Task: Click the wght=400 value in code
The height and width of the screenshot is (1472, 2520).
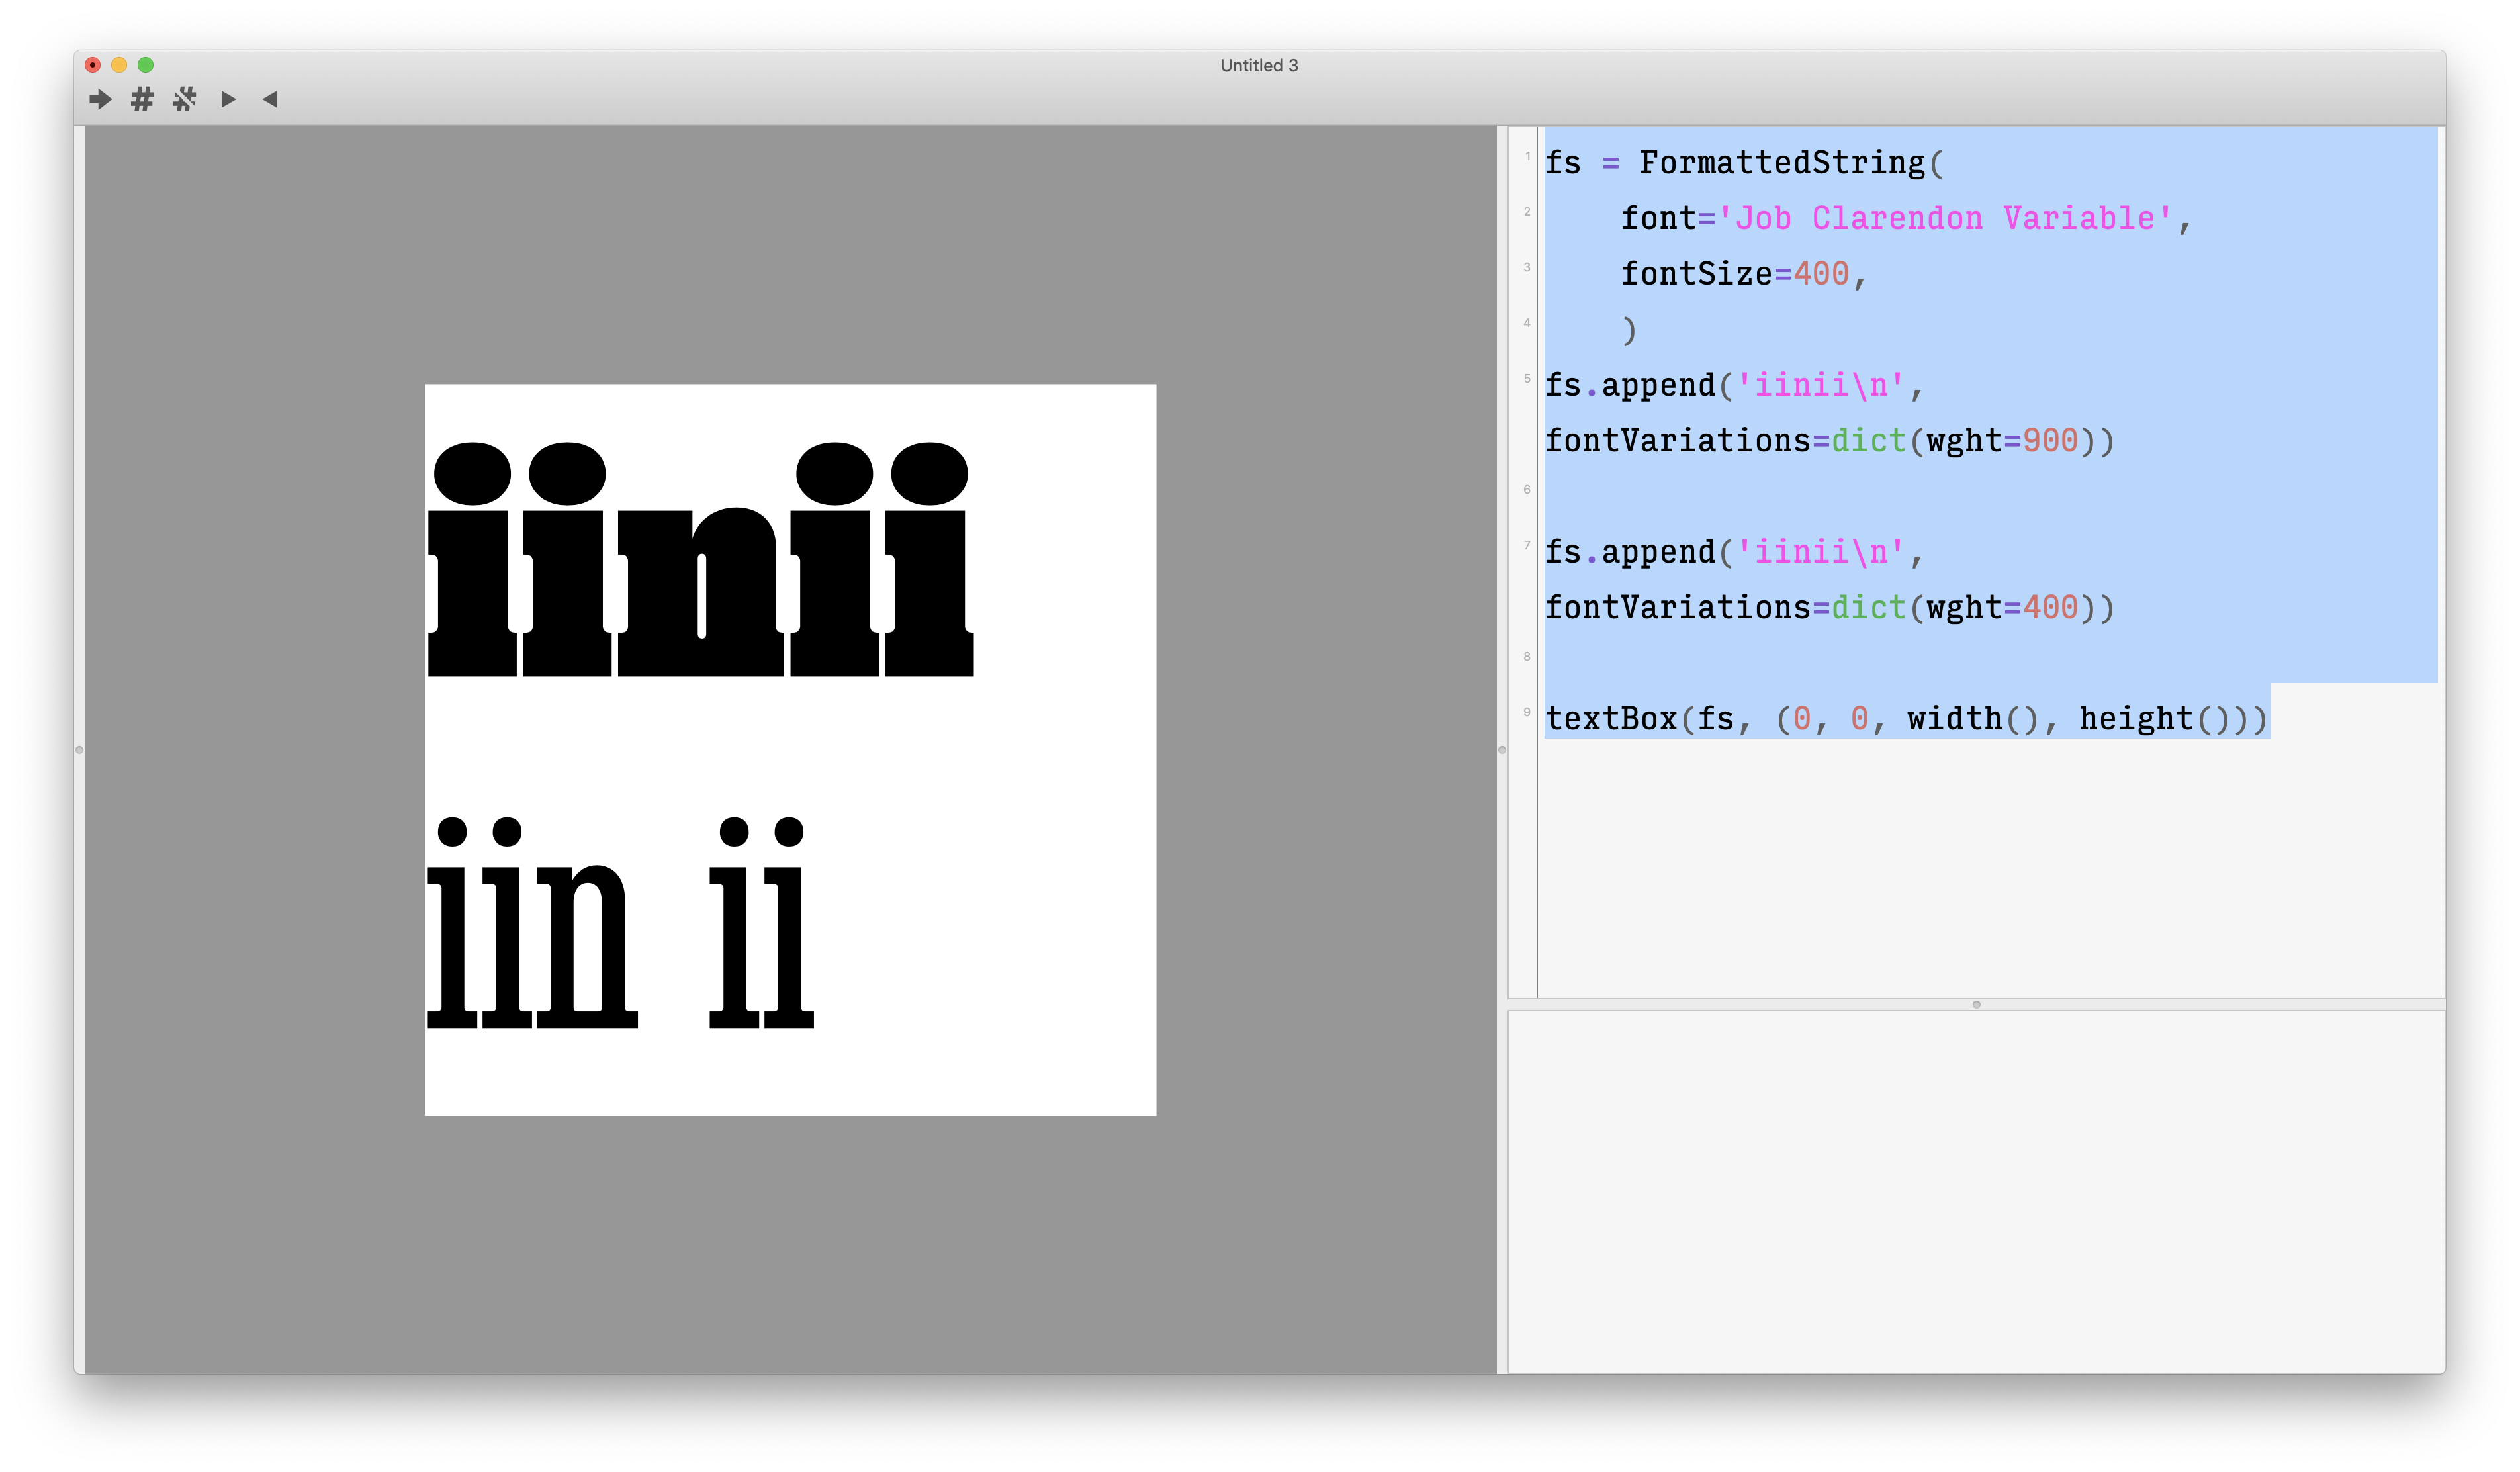Action: (x=2050, y=608)
